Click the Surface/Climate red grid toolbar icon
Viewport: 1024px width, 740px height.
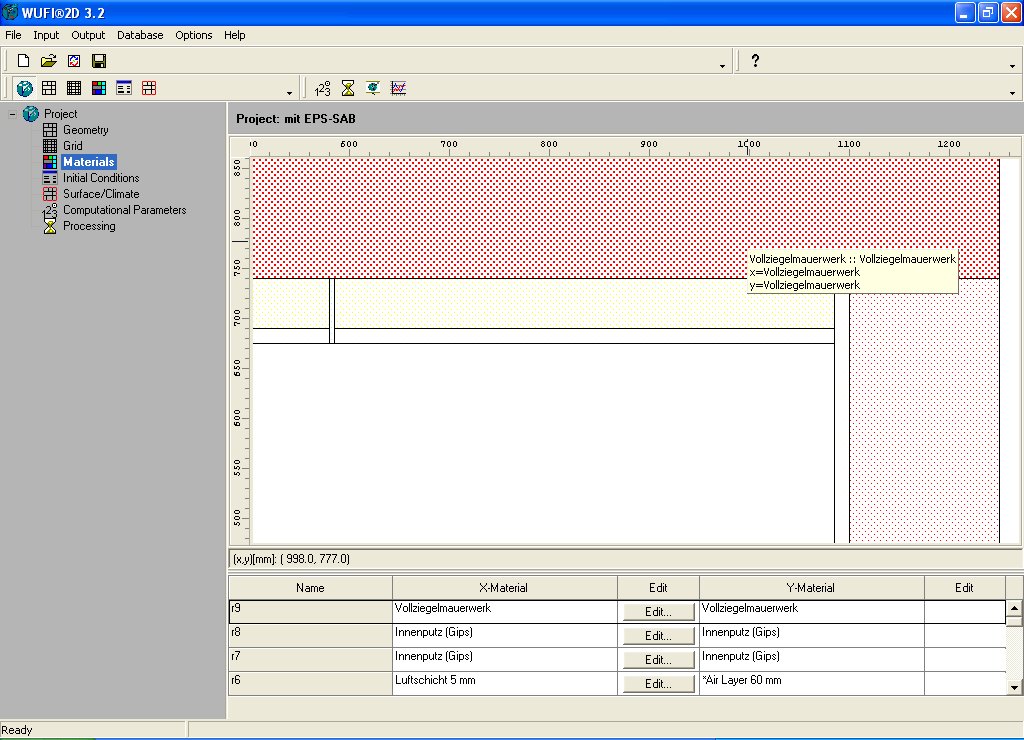pos(149,88)
